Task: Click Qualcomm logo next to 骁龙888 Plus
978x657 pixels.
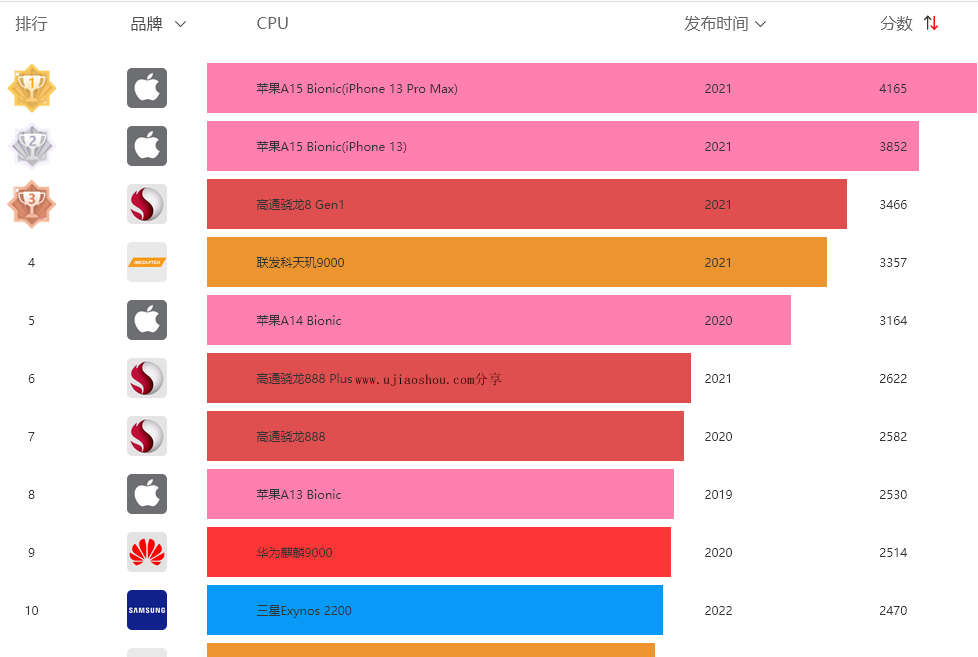Action: (147, 378)
